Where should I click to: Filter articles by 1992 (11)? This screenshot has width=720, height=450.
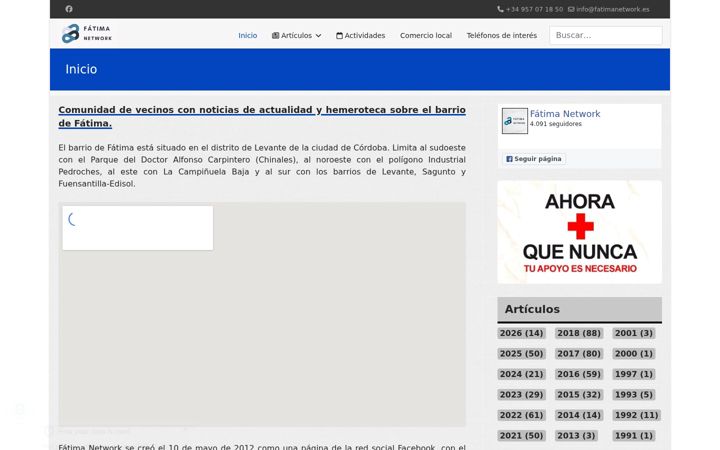point(636,415)
